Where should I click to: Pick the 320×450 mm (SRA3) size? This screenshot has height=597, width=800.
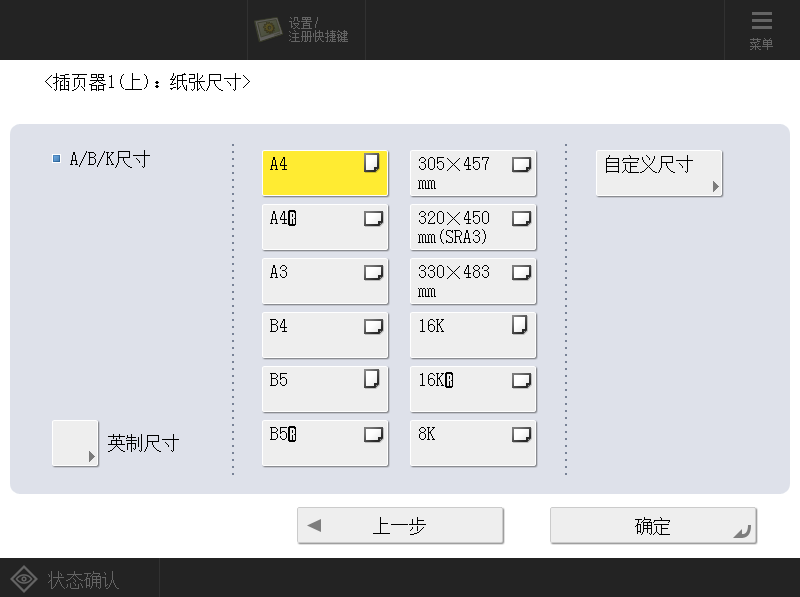pos(472,227)
